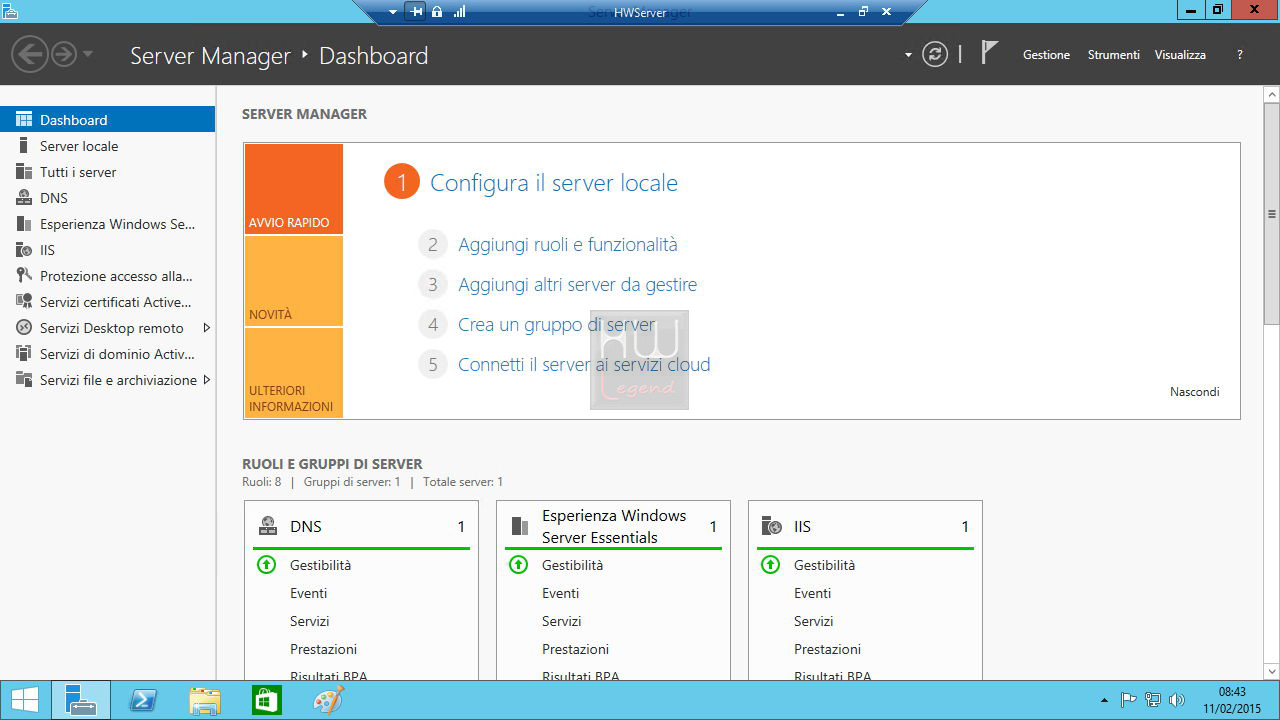This screenshot has height=720, width=1280.
Task: Open Paint from the taskbar
Action: coord(328,701)
